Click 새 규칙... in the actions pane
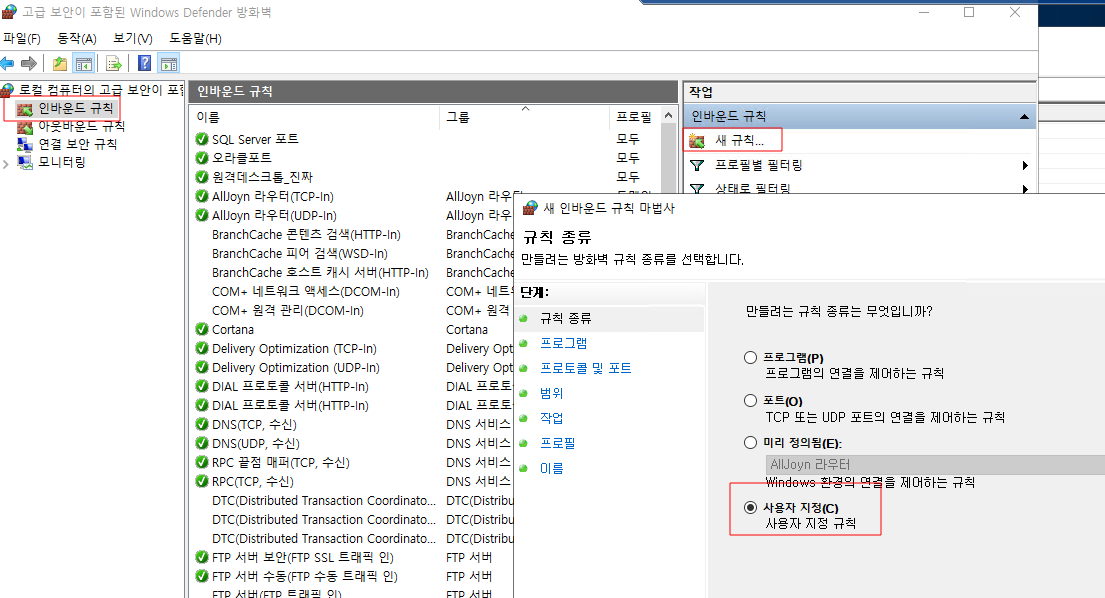 739,140
